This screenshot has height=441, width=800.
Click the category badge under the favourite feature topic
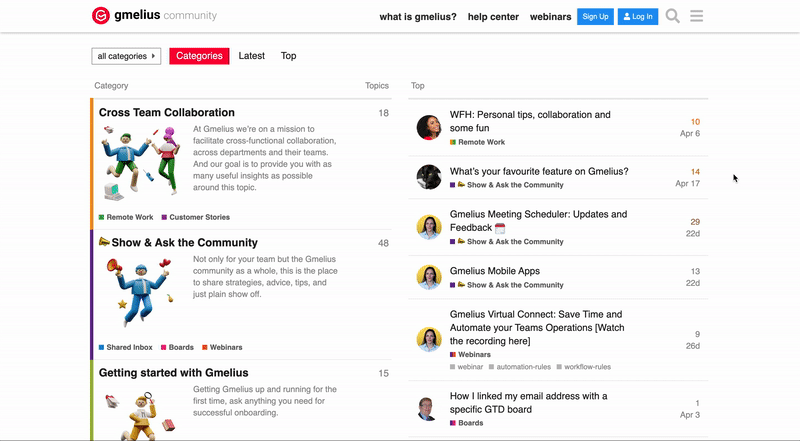pos(507,185)
